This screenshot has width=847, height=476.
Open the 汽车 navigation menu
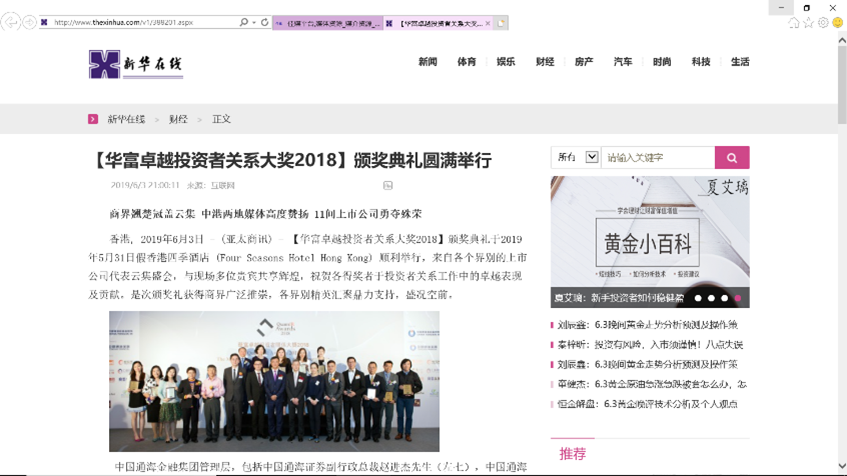tap(623, 62)
